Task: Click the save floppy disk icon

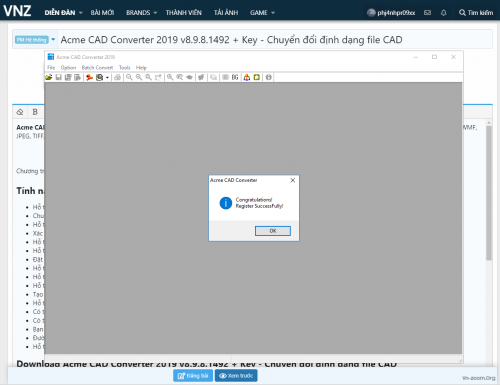Action: point(59,77)
